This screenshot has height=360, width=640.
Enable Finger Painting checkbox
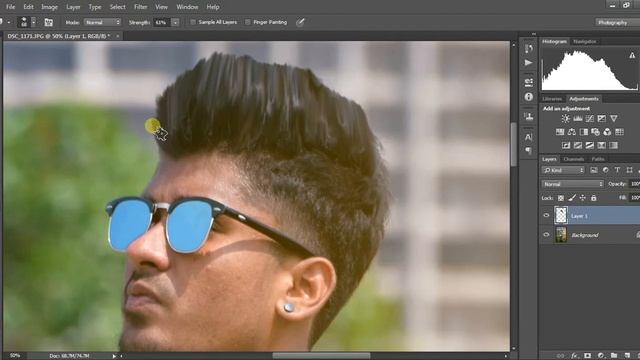pyautogui.click(x=247, y=22)
